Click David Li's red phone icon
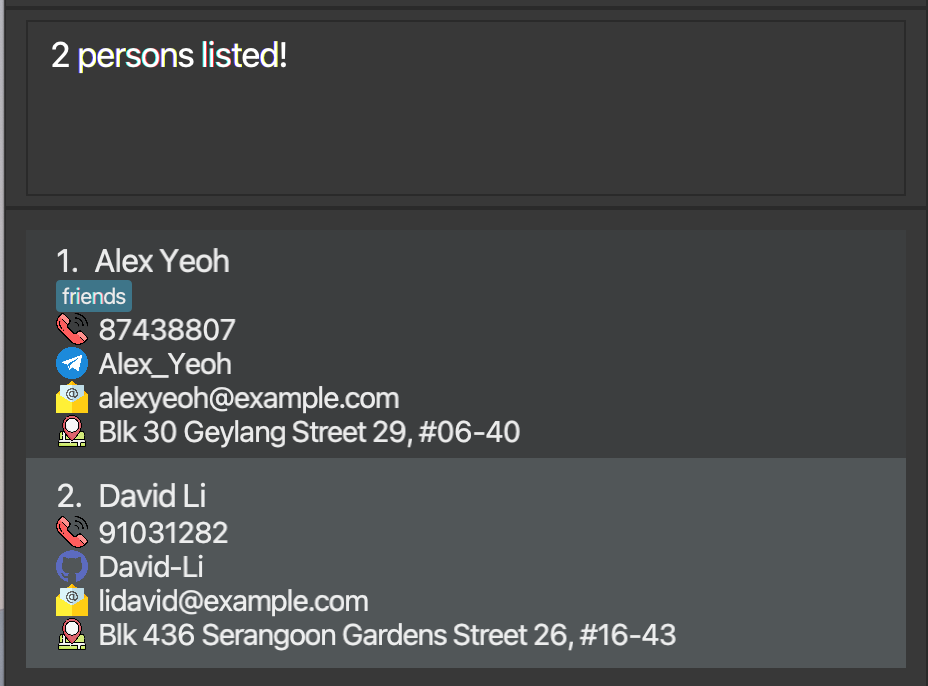Viewport: 928px width, 686px height. (72, 532)
